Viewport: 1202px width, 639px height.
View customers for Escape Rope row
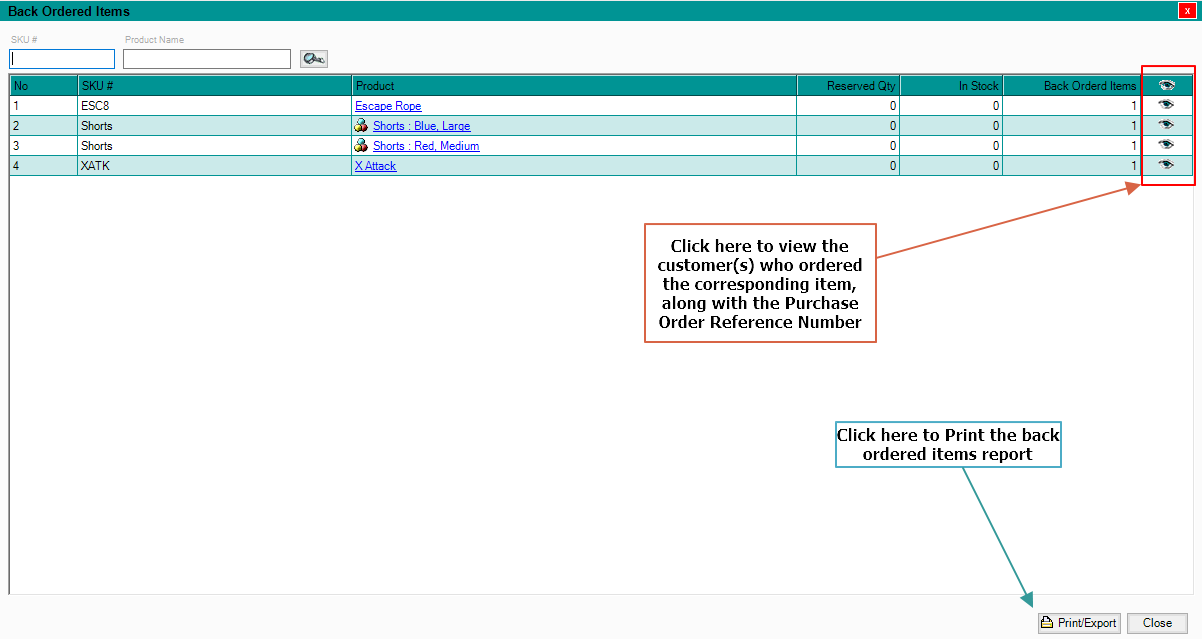(1166, 105)
